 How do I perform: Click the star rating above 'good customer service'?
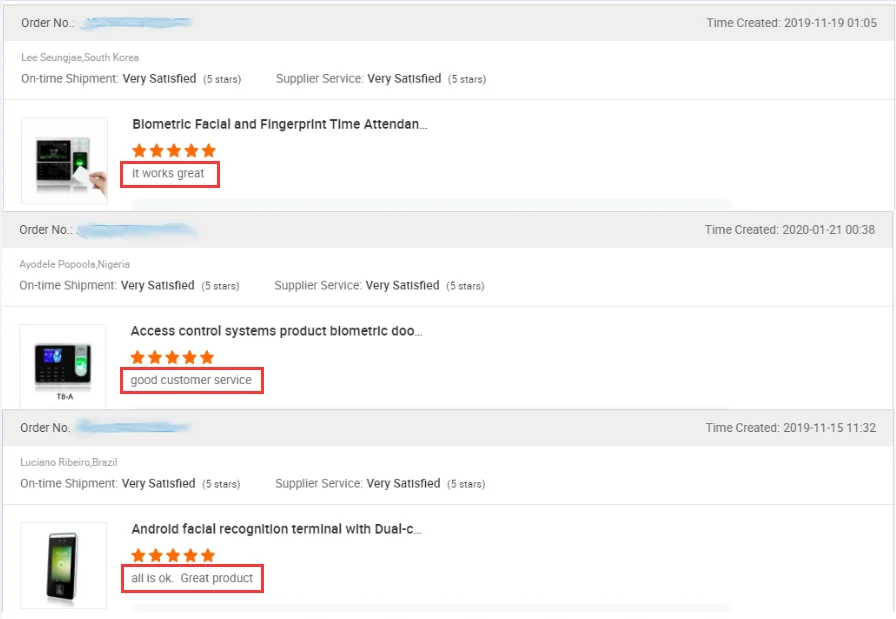point(172,358)
